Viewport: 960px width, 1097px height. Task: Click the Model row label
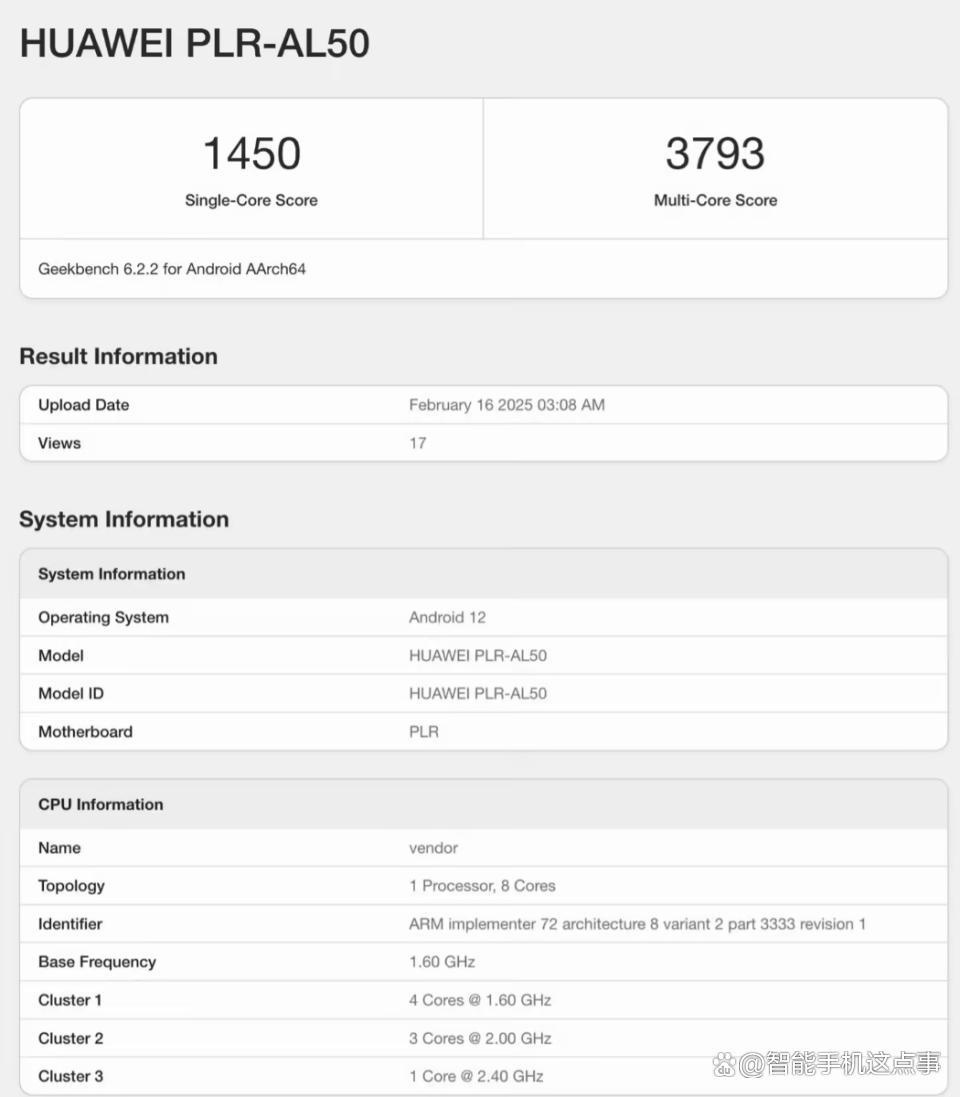[61, 656]
